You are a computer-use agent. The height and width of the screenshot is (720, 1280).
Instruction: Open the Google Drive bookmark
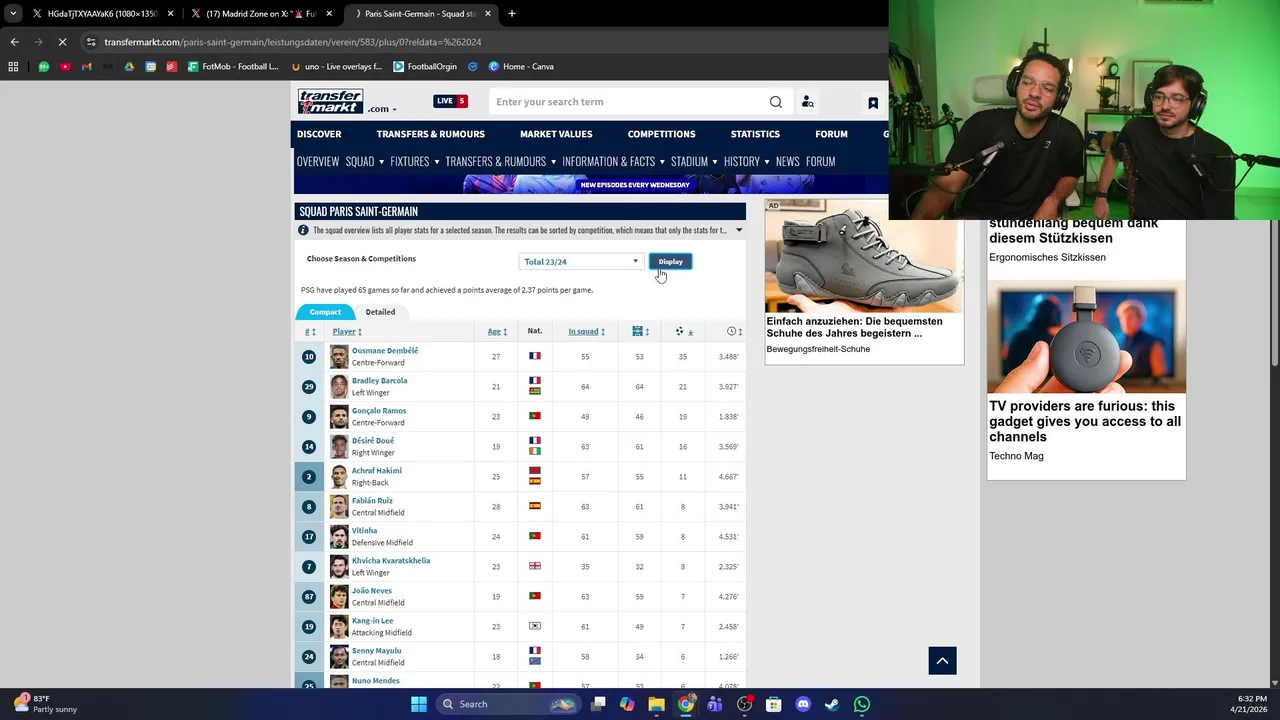click(129, 67)
